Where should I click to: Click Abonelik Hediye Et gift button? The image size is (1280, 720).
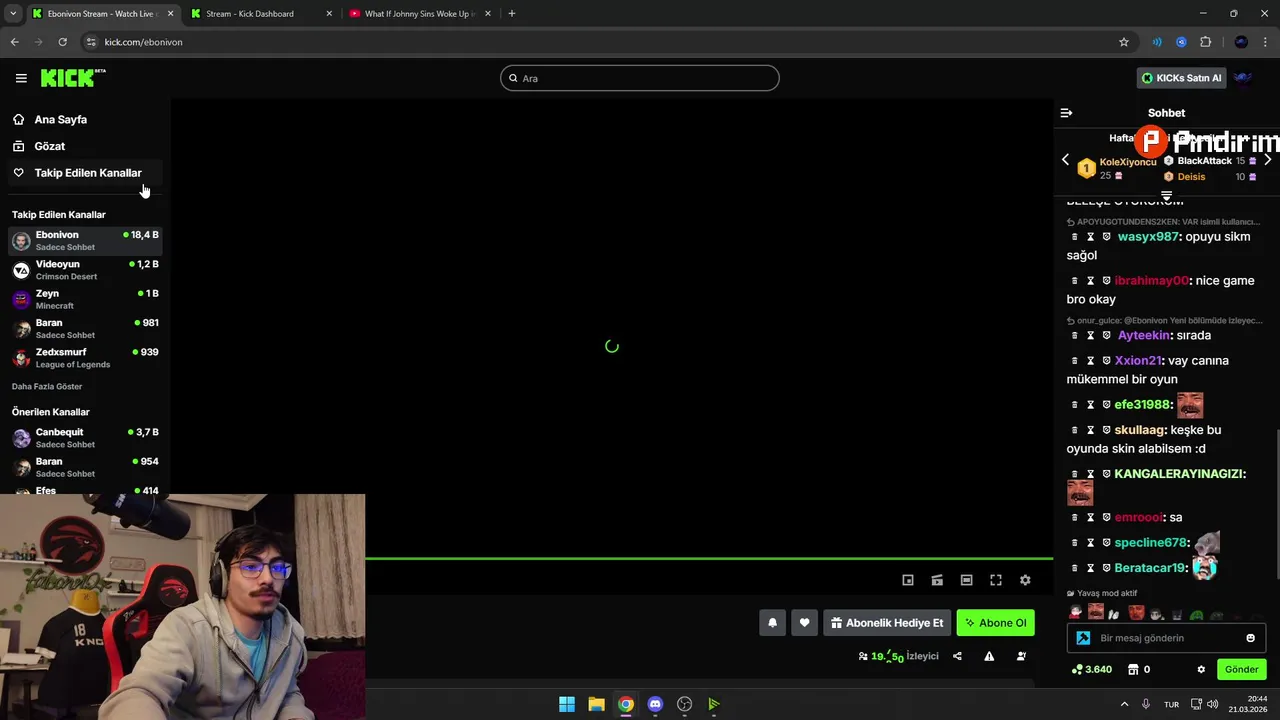(x=887, y=623)
